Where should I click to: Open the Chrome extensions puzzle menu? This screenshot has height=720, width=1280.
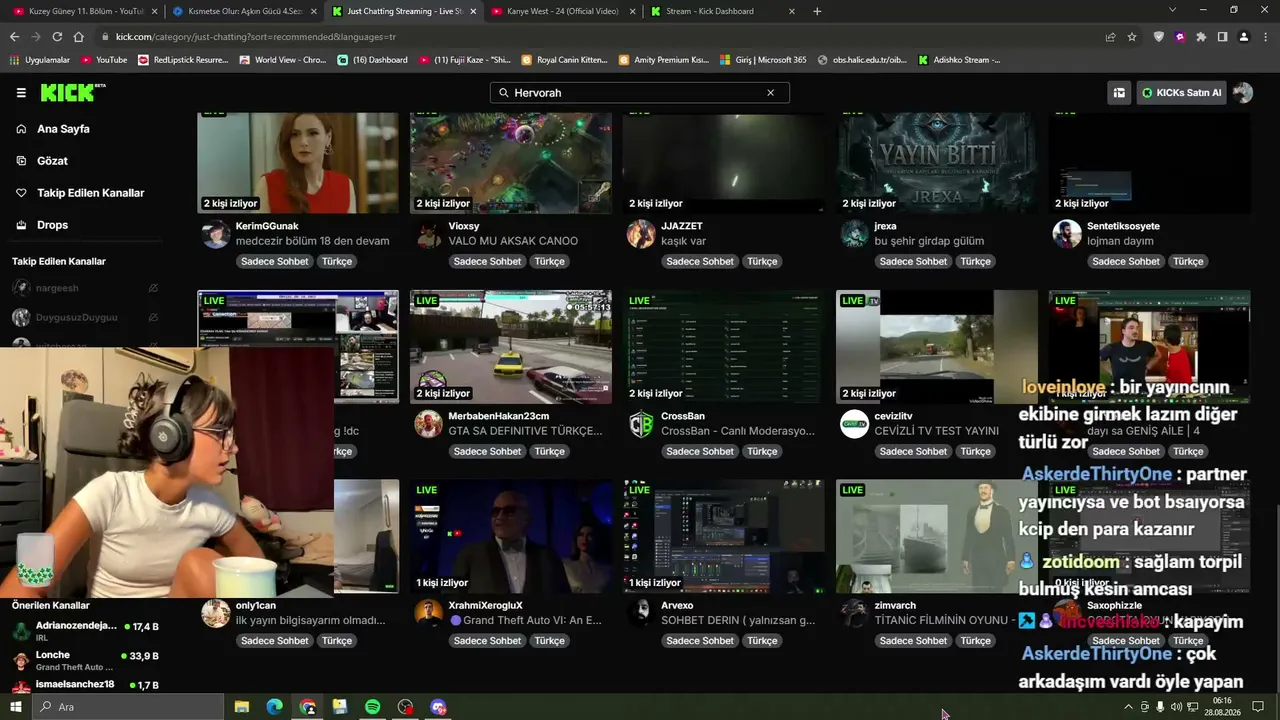(x=1201, y=37)
